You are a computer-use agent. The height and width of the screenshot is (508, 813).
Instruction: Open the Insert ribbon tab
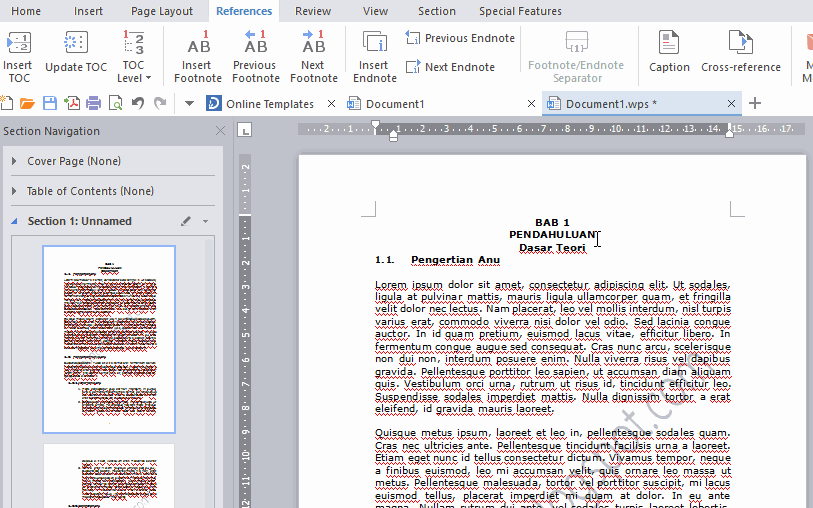pyautogui.click(x=88, y=11)
